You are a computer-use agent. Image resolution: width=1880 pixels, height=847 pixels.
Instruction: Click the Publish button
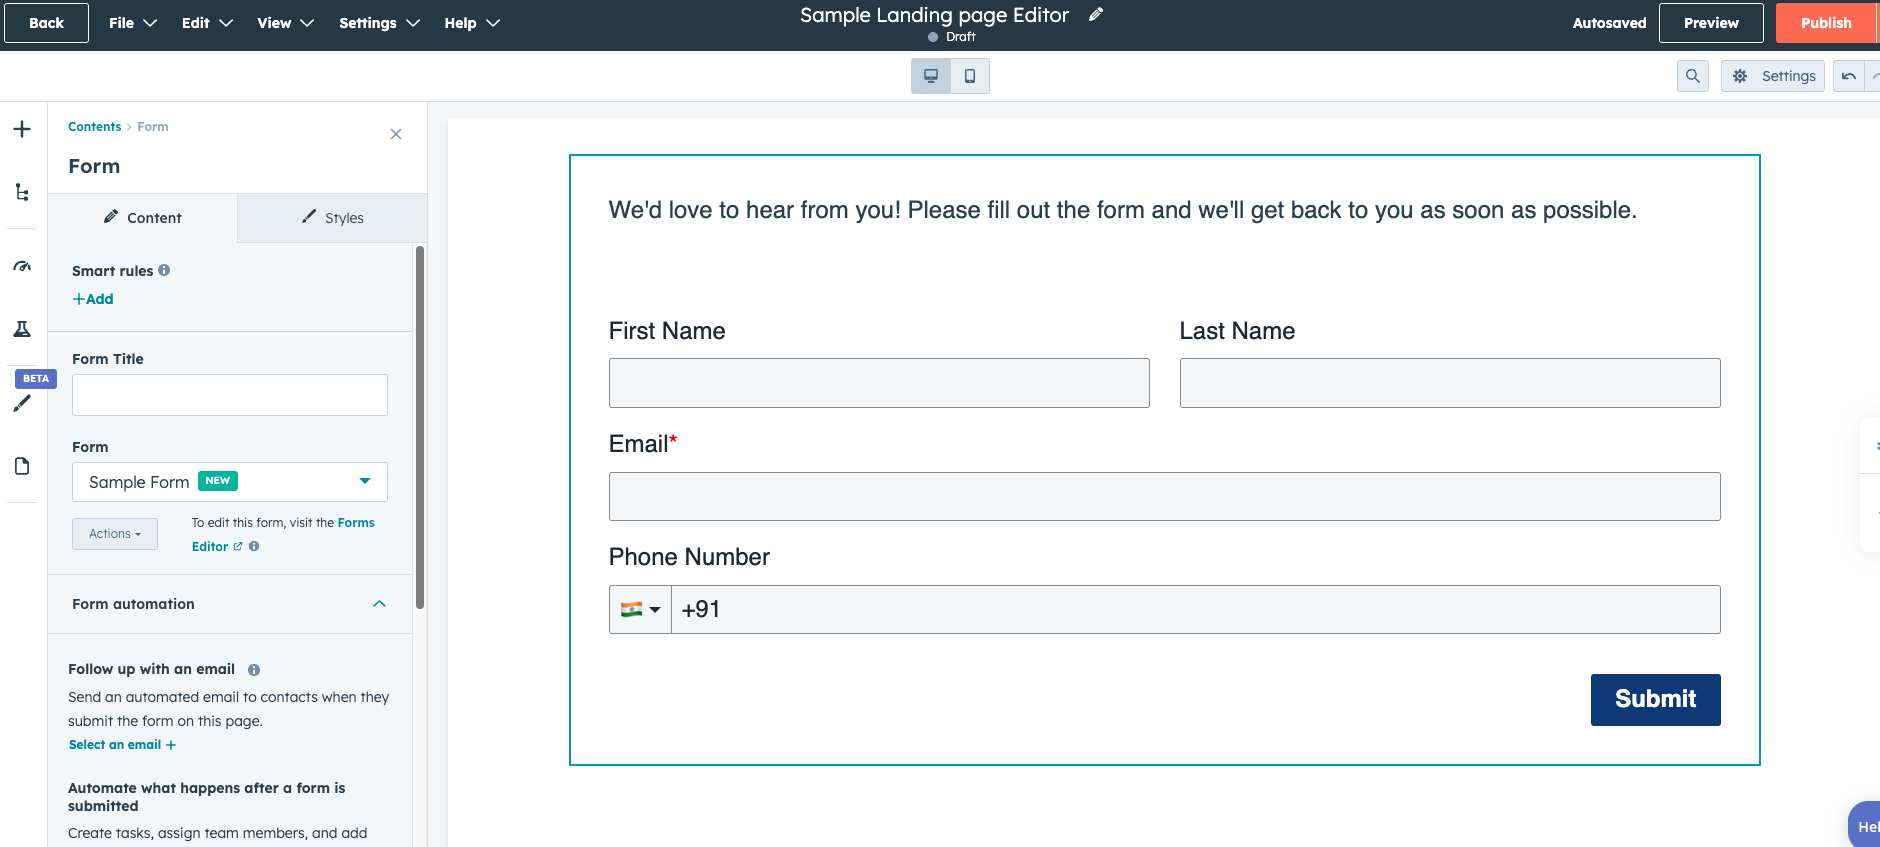coord(1826,23)
